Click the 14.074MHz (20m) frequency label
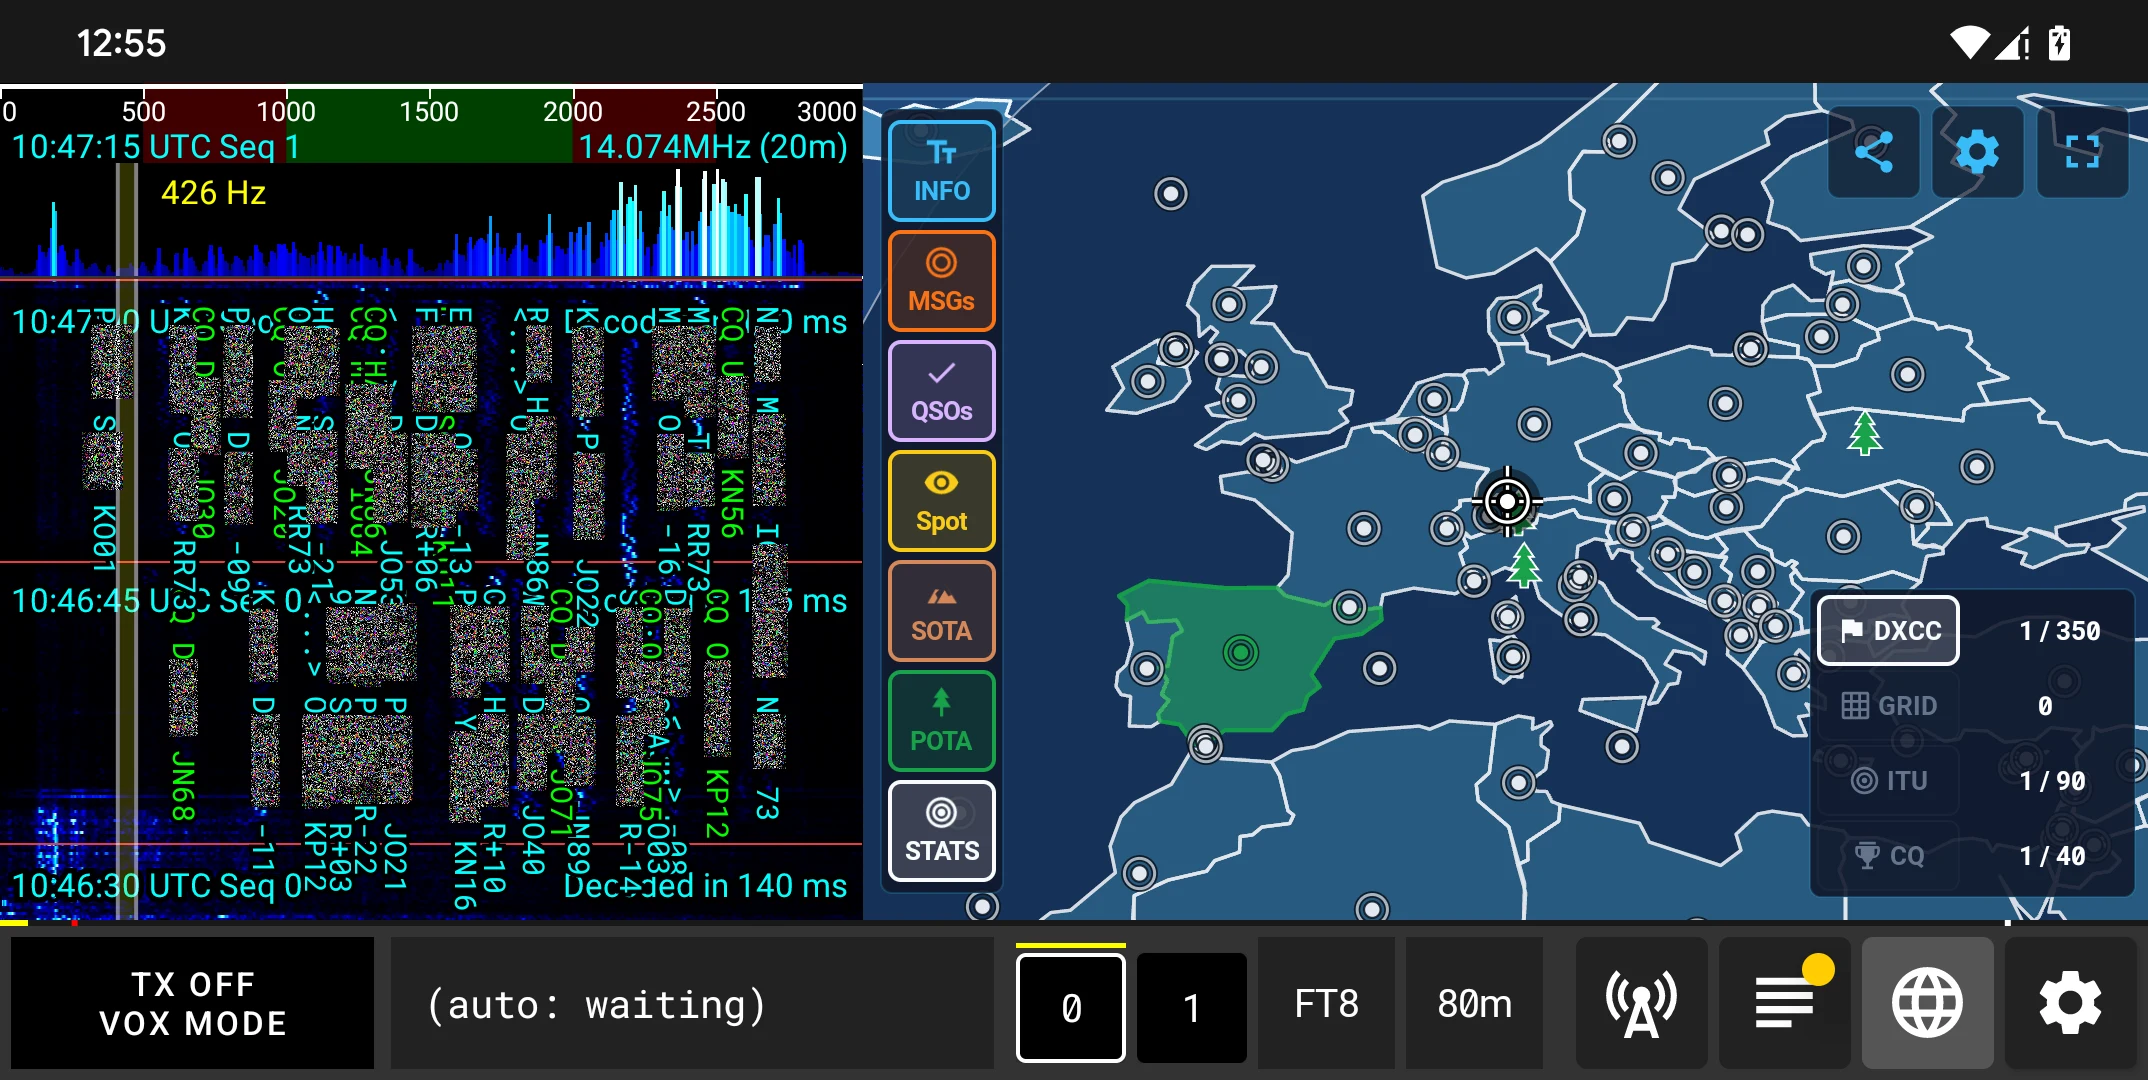This screenshot has height=1080, width=2148. 713,147
